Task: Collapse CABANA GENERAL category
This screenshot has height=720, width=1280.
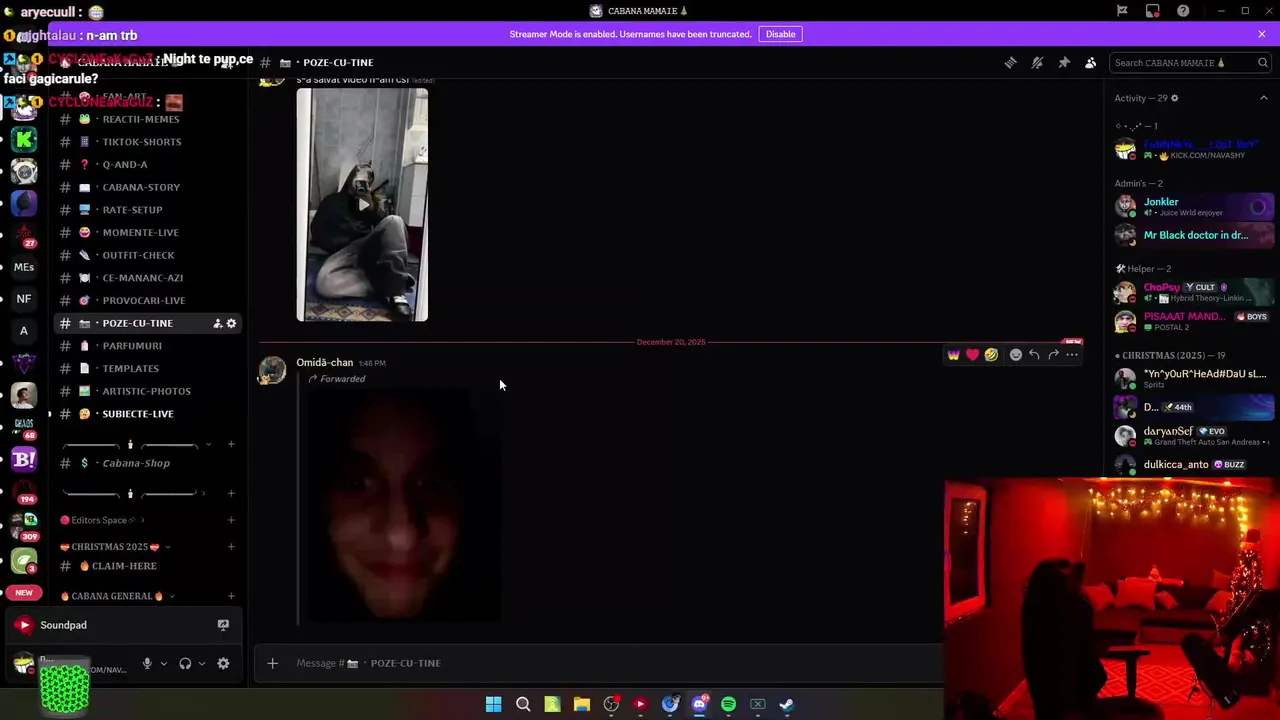Action: tap(116, 596)
